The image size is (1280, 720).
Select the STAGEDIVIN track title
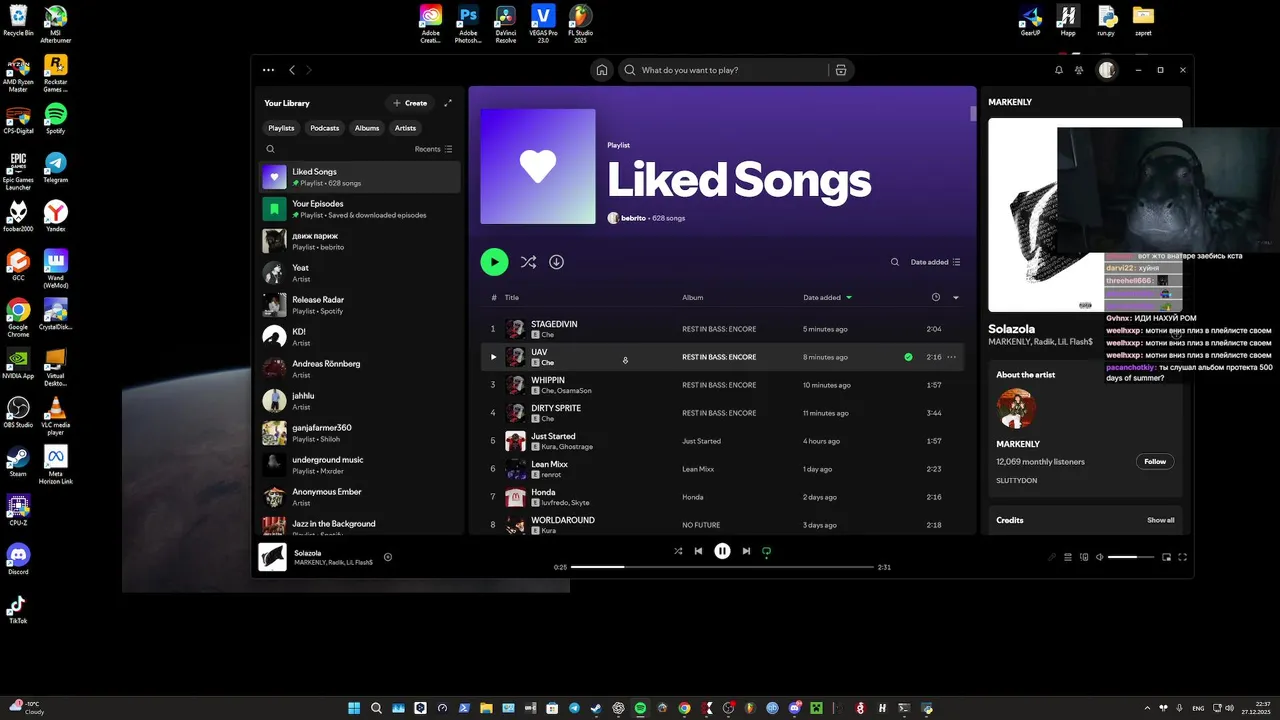554,324
